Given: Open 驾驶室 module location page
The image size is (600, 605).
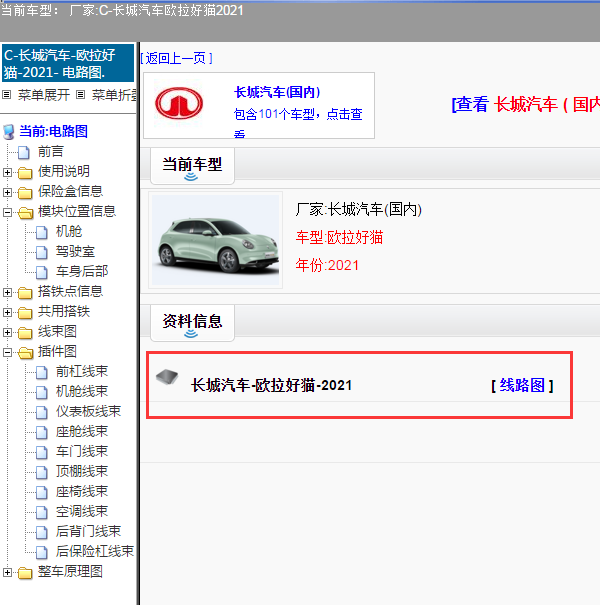Looking at the screenshot, I should click(x=75, y=252).
